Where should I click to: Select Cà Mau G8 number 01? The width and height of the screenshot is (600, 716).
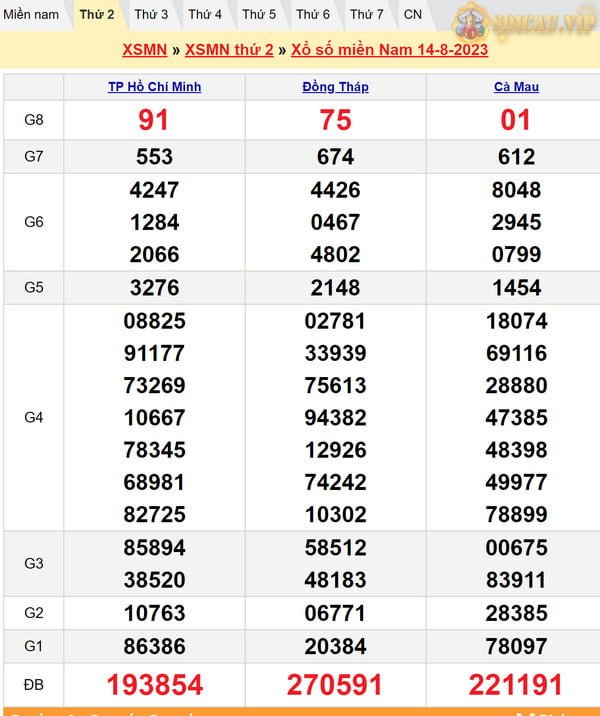[516, 120]
